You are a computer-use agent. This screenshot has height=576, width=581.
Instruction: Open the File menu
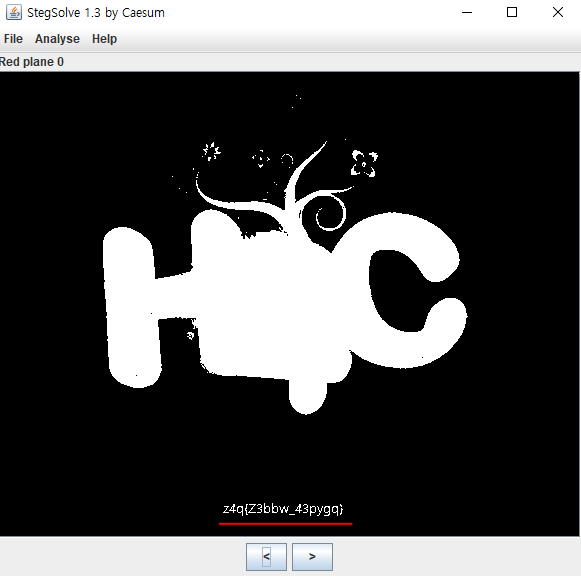tap(13, 39)
